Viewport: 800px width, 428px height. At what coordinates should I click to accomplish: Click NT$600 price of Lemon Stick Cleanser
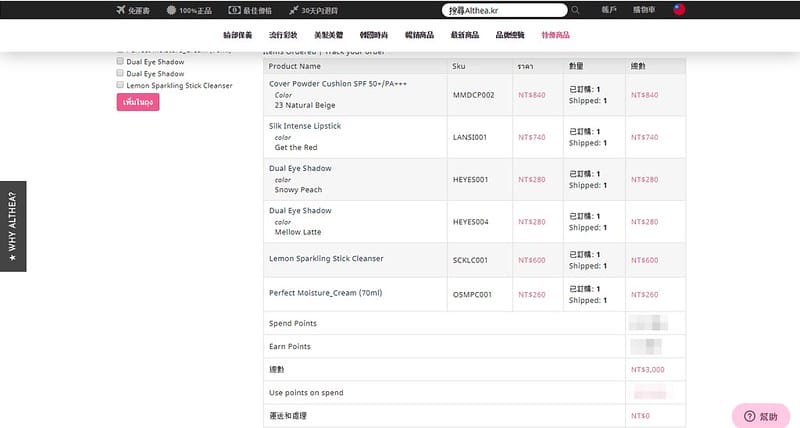pyautogui.click(x=532, y=260)
